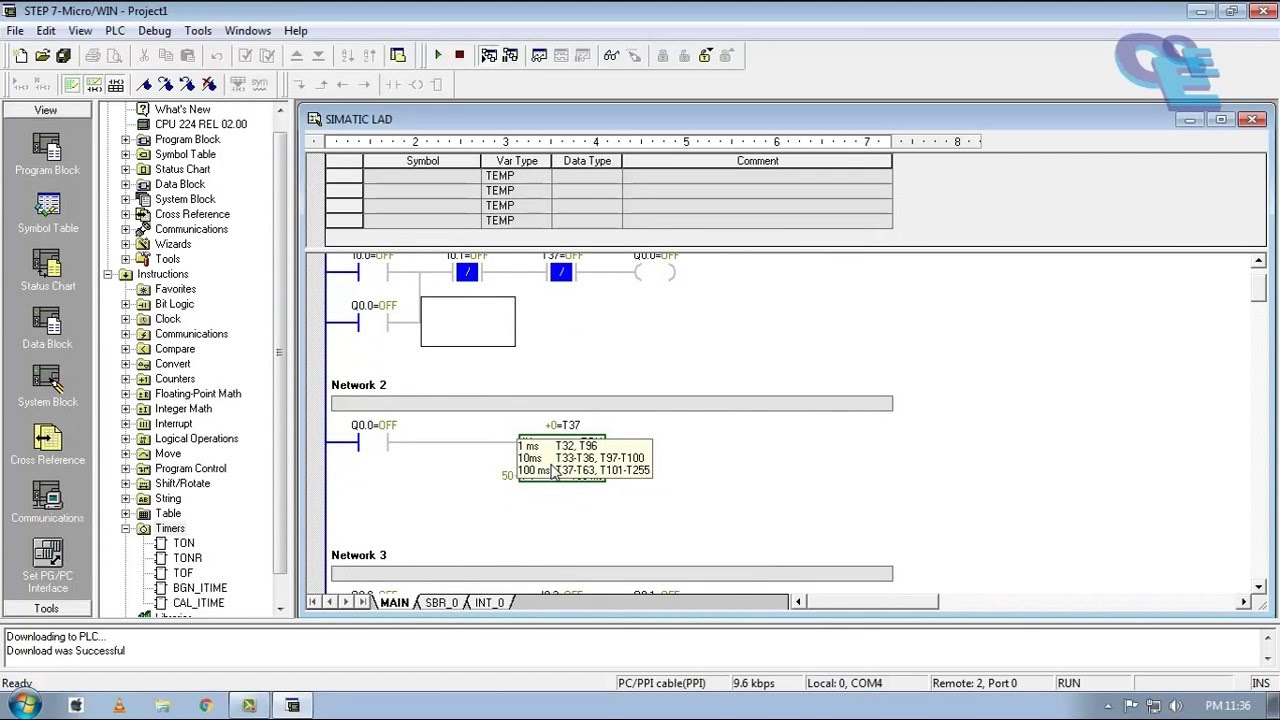Toggle Program Status monitoring icon
1280x720 pixels.
(489, 56)
